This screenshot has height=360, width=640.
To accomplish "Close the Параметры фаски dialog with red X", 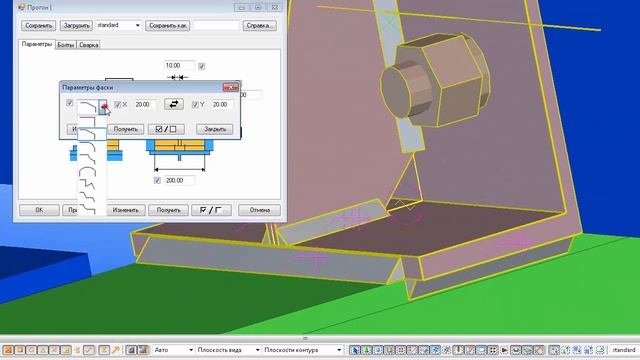I will click(x=231, y=87).
